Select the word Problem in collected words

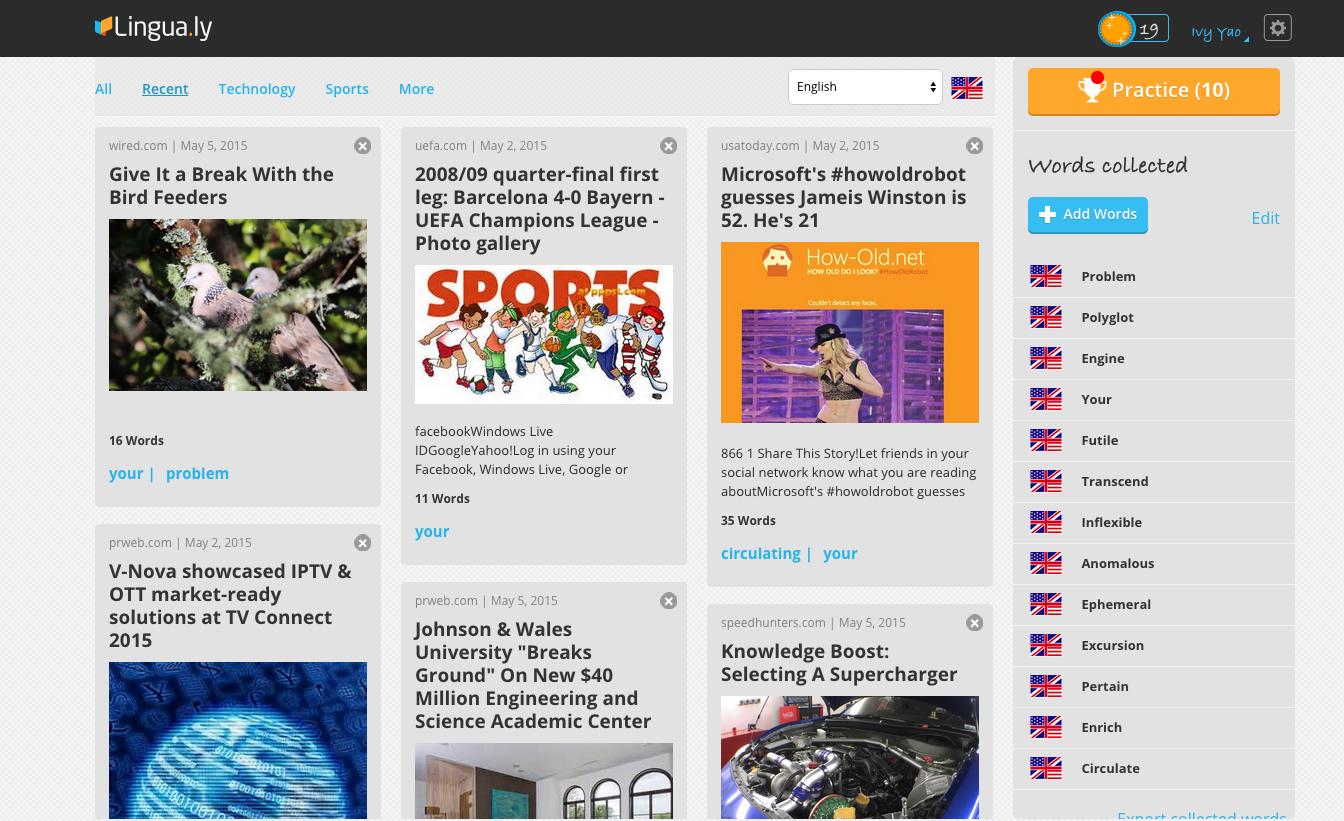[1108, 276]
